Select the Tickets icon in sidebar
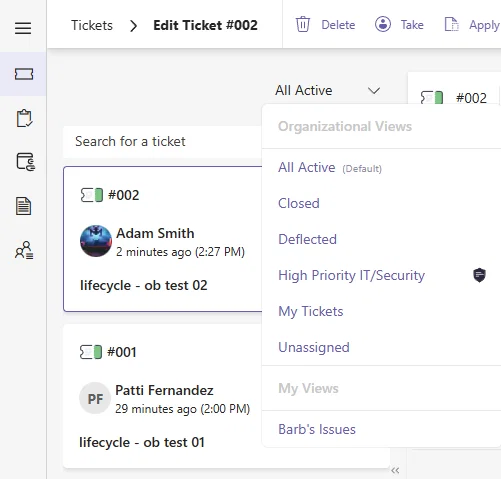The width and height of the screenshot is (501, 479). [24, 74]
